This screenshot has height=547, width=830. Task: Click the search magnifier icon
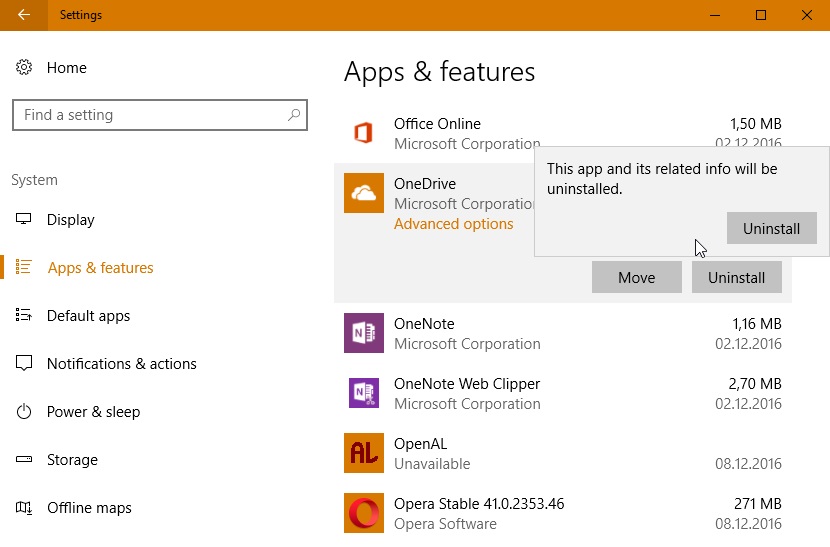(294, 114)
